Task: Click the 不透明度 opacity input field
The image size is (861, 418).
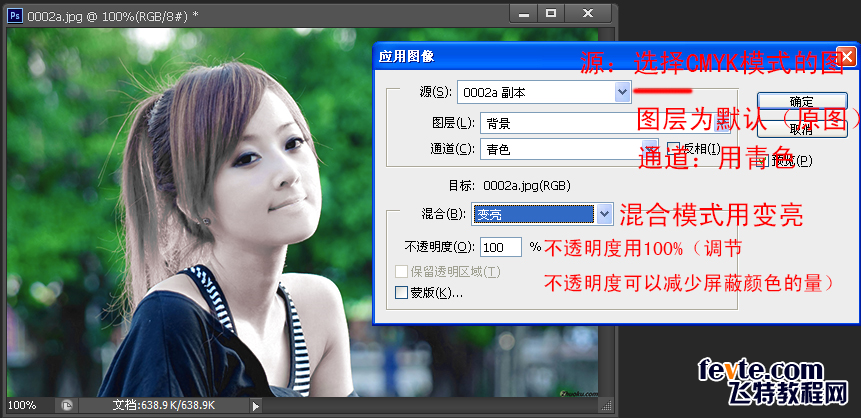Action: 501,247
